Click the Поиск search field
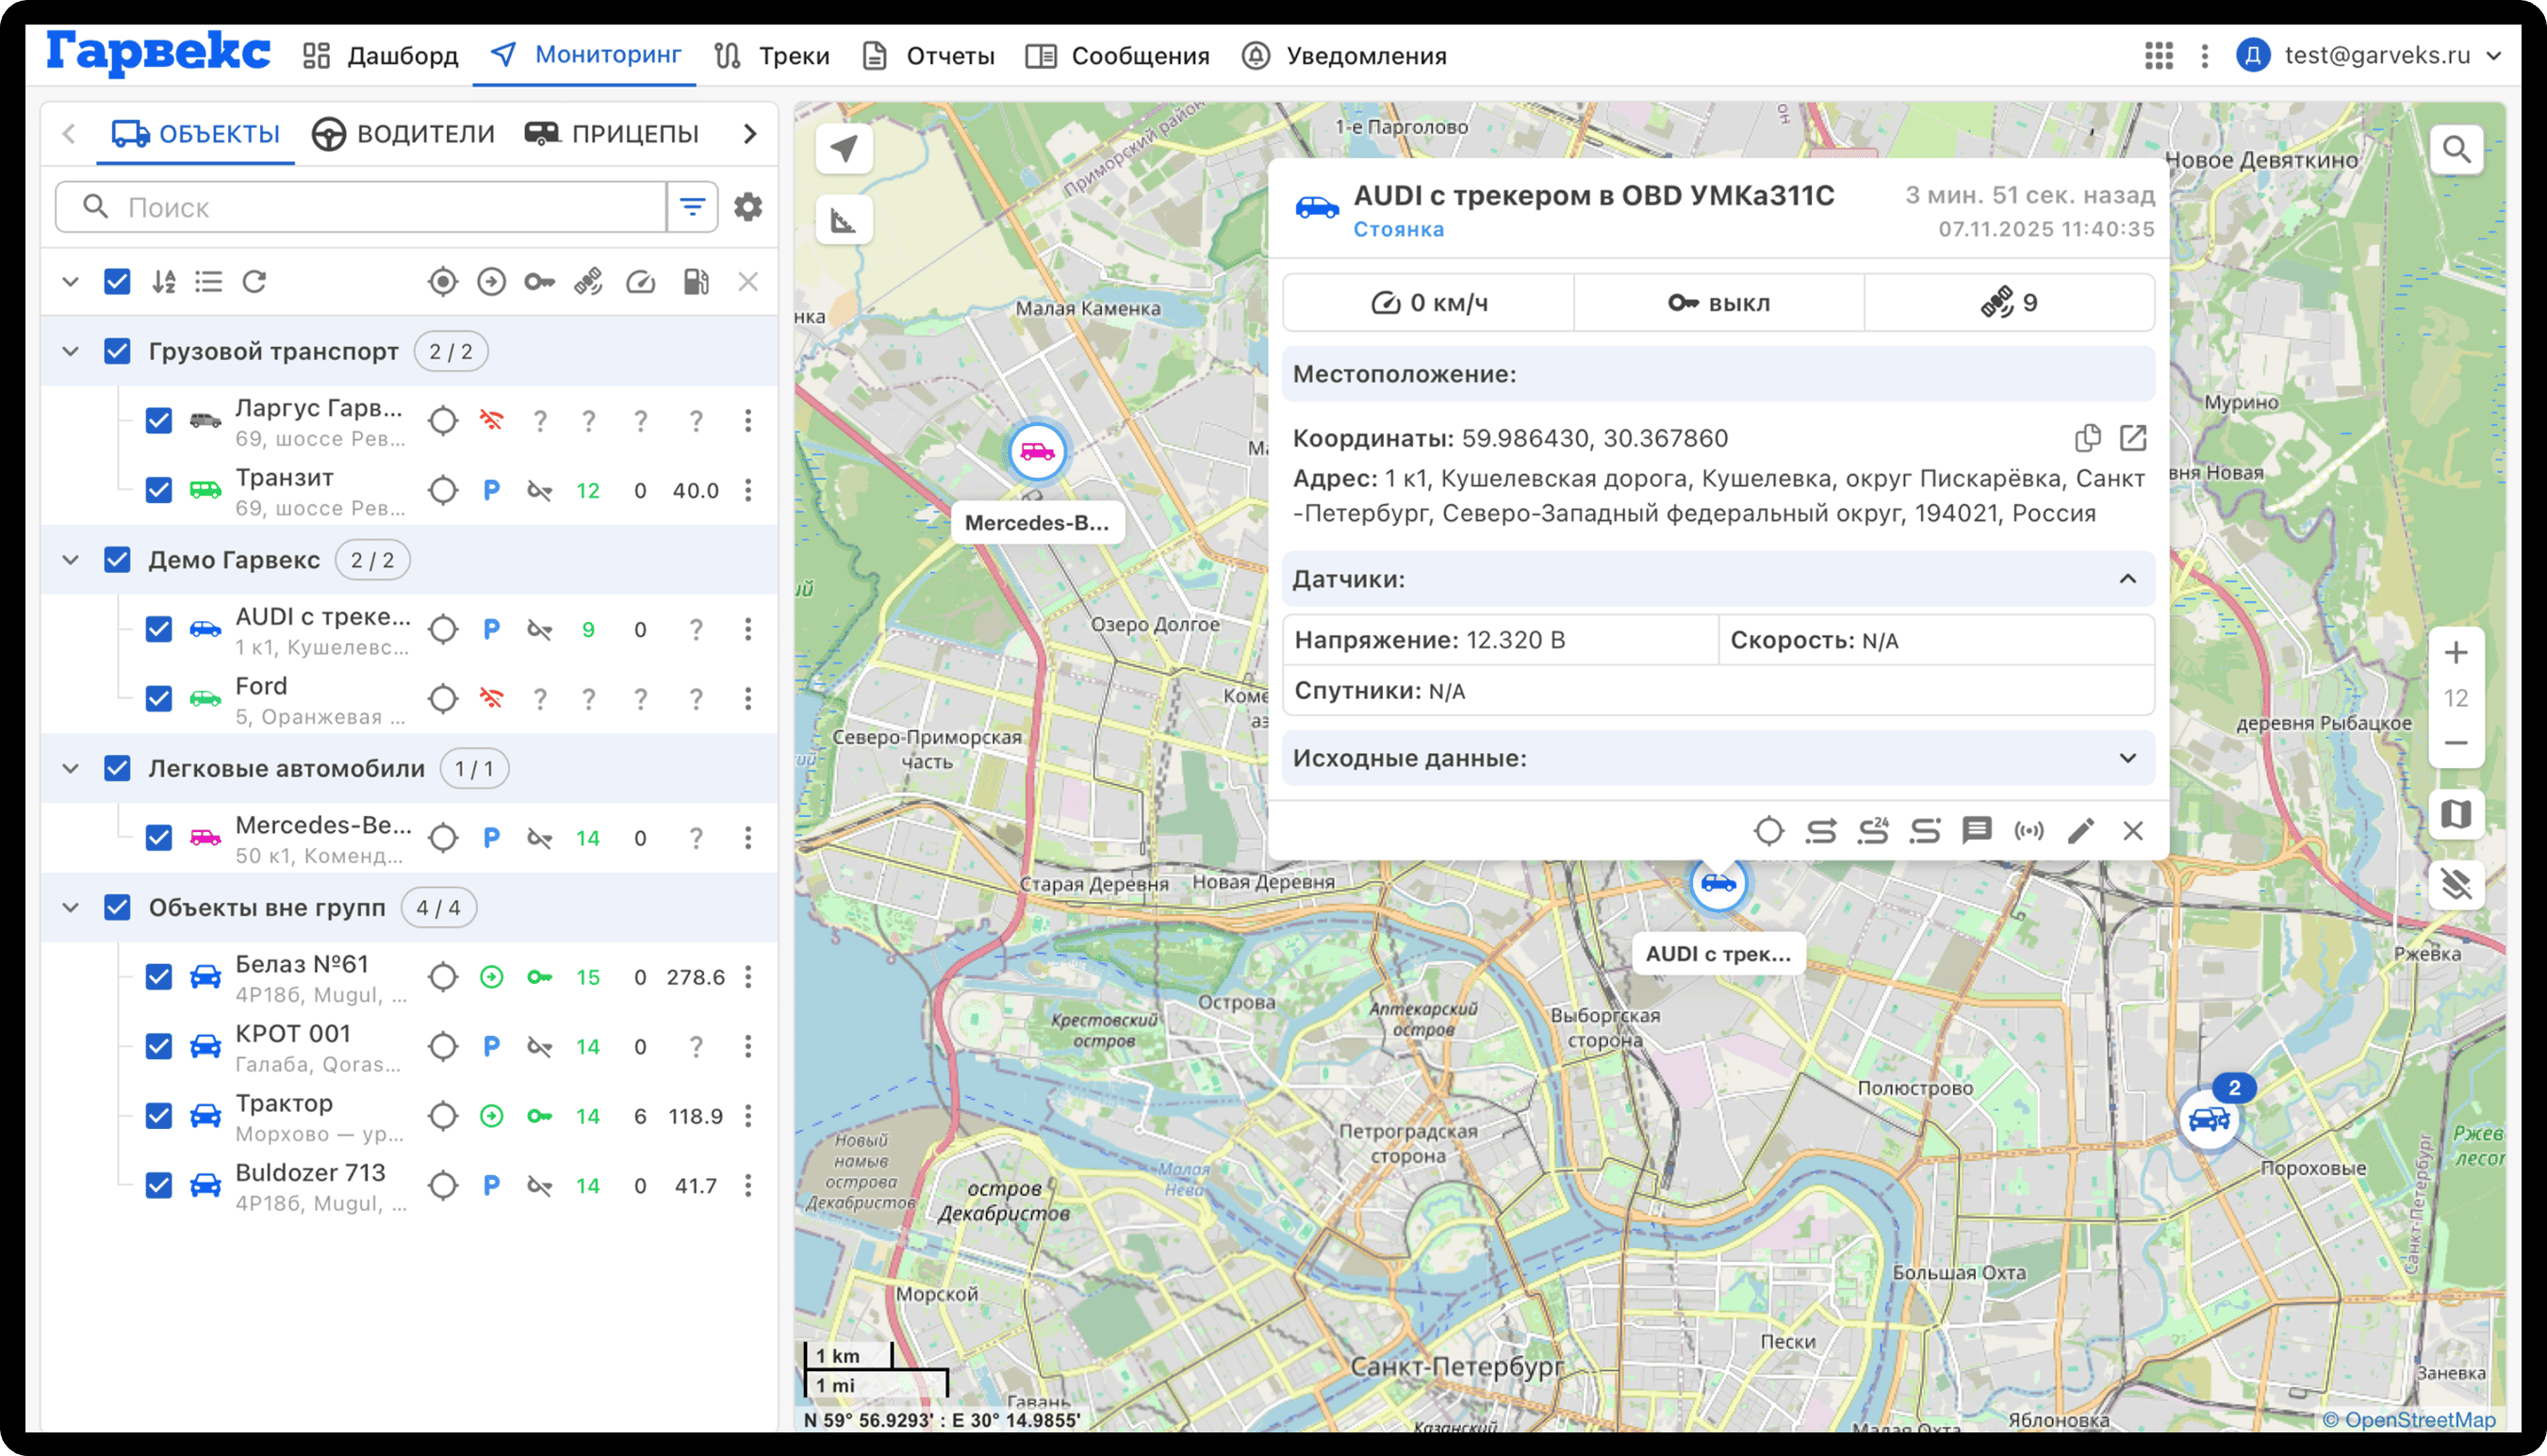The height and width of the screenshot is (1456, 2547). point(380,207)
